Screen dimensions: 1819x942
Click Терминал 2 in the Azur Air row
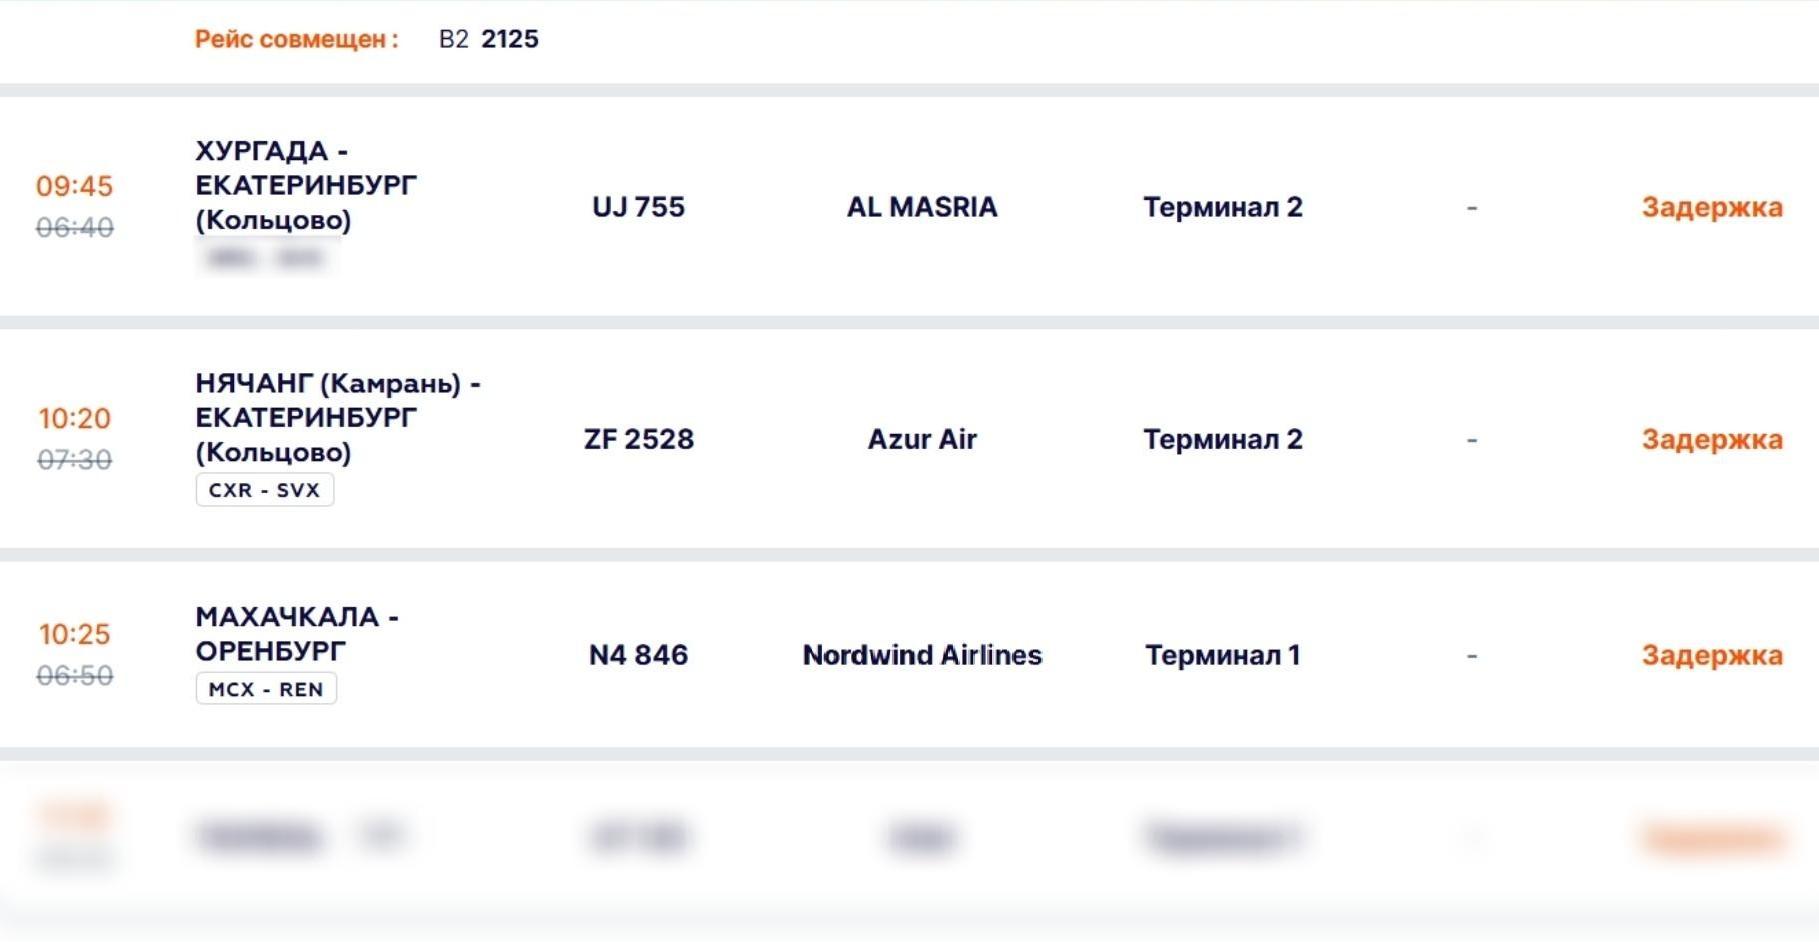tap(1222, 439)
